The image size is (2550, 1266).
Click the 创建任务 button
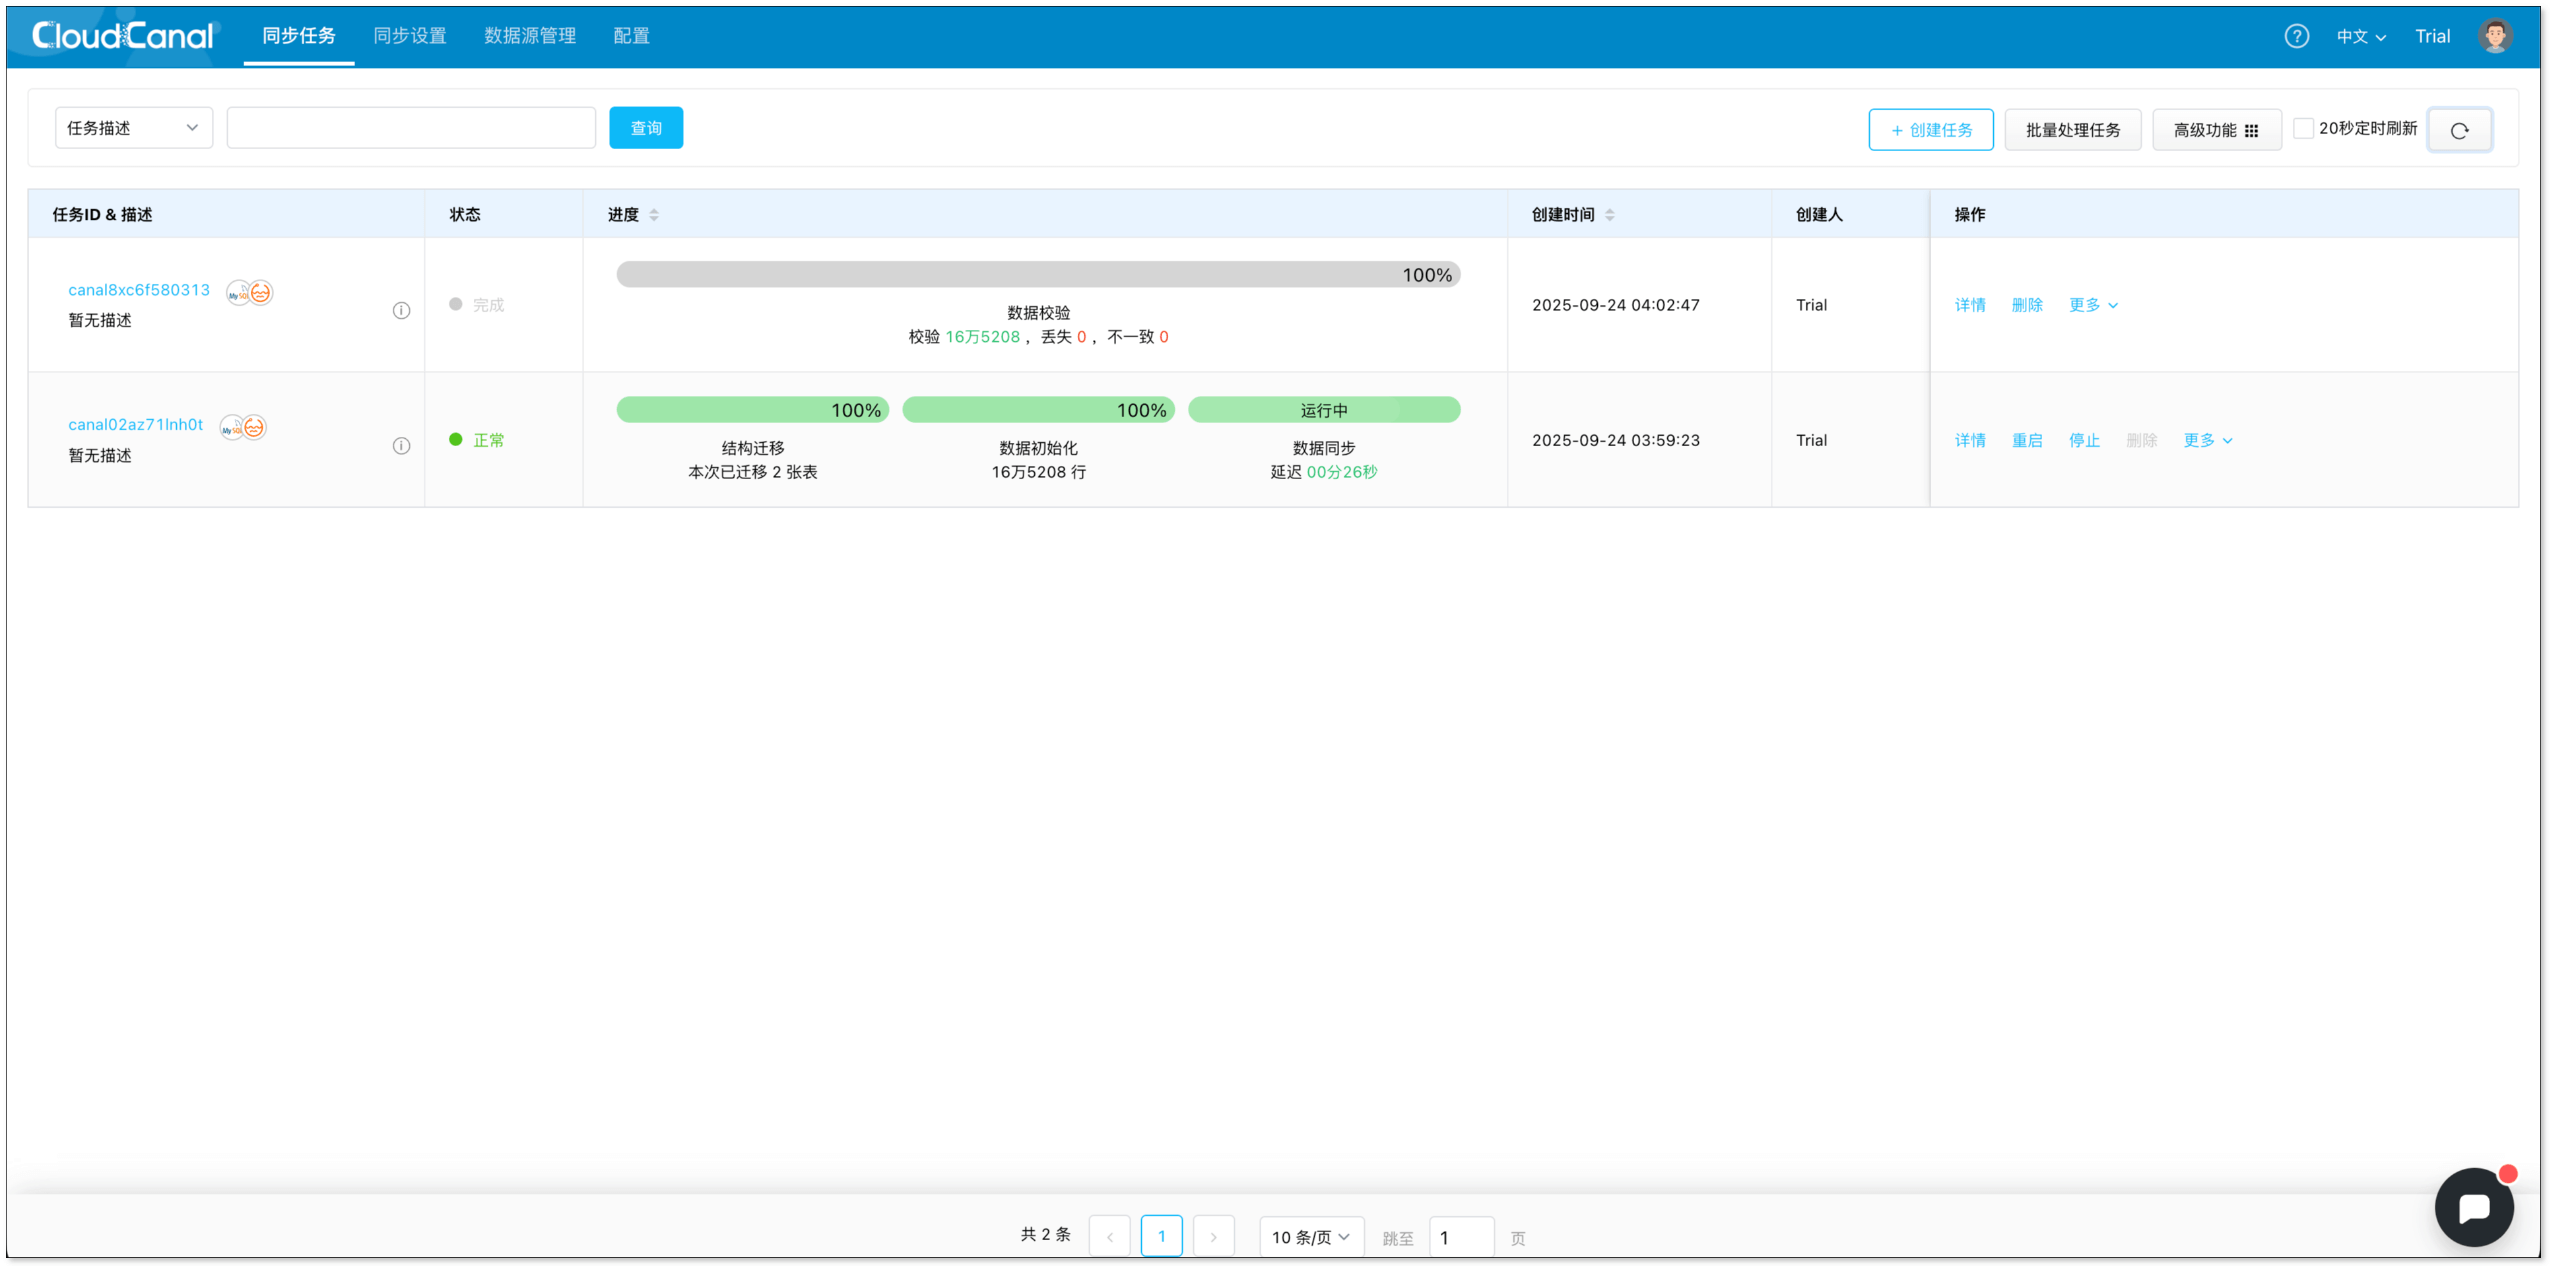[1929, 130]
